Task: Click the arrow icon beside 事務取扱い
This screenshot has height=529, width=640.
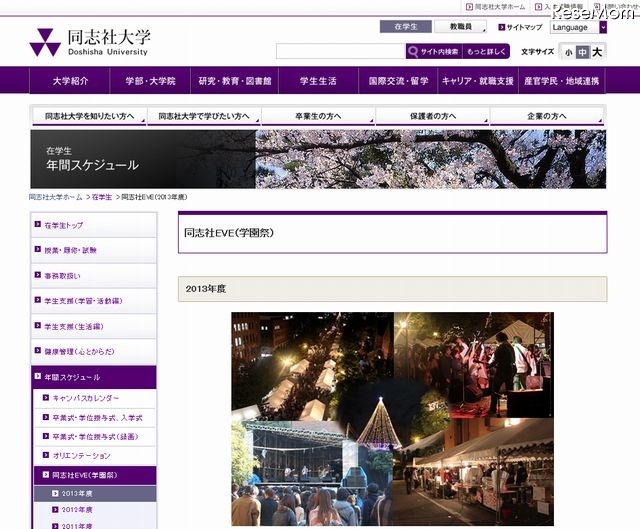Action: point(38,275)
